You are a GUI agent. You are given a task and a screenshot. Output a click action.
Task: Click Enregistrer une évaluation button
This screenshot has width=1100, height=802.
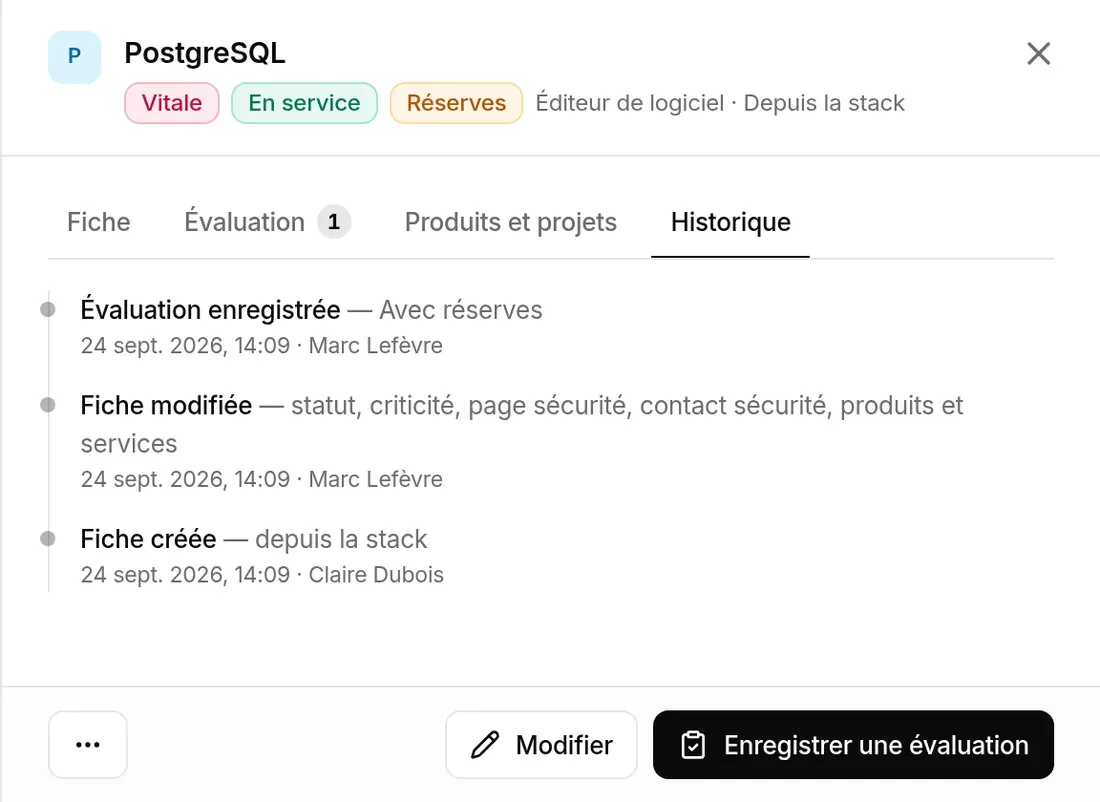[x=853, y=744]
